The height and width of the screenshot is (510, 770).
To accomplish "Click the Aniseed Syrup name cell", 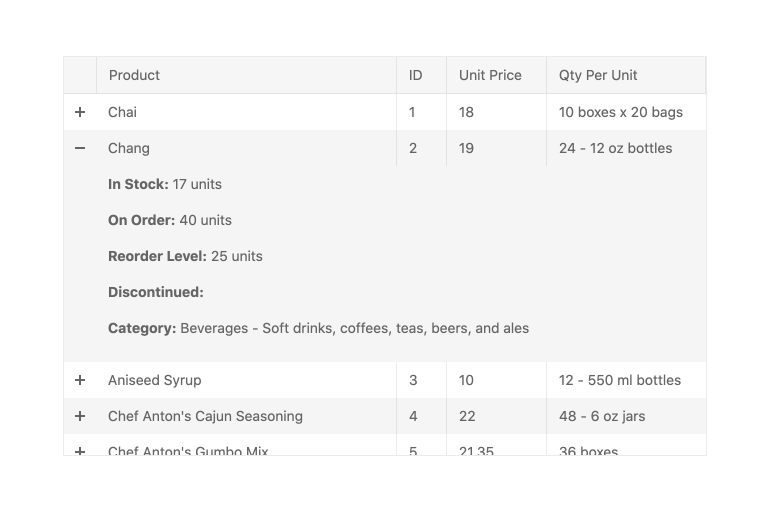I will click(155, 380).
